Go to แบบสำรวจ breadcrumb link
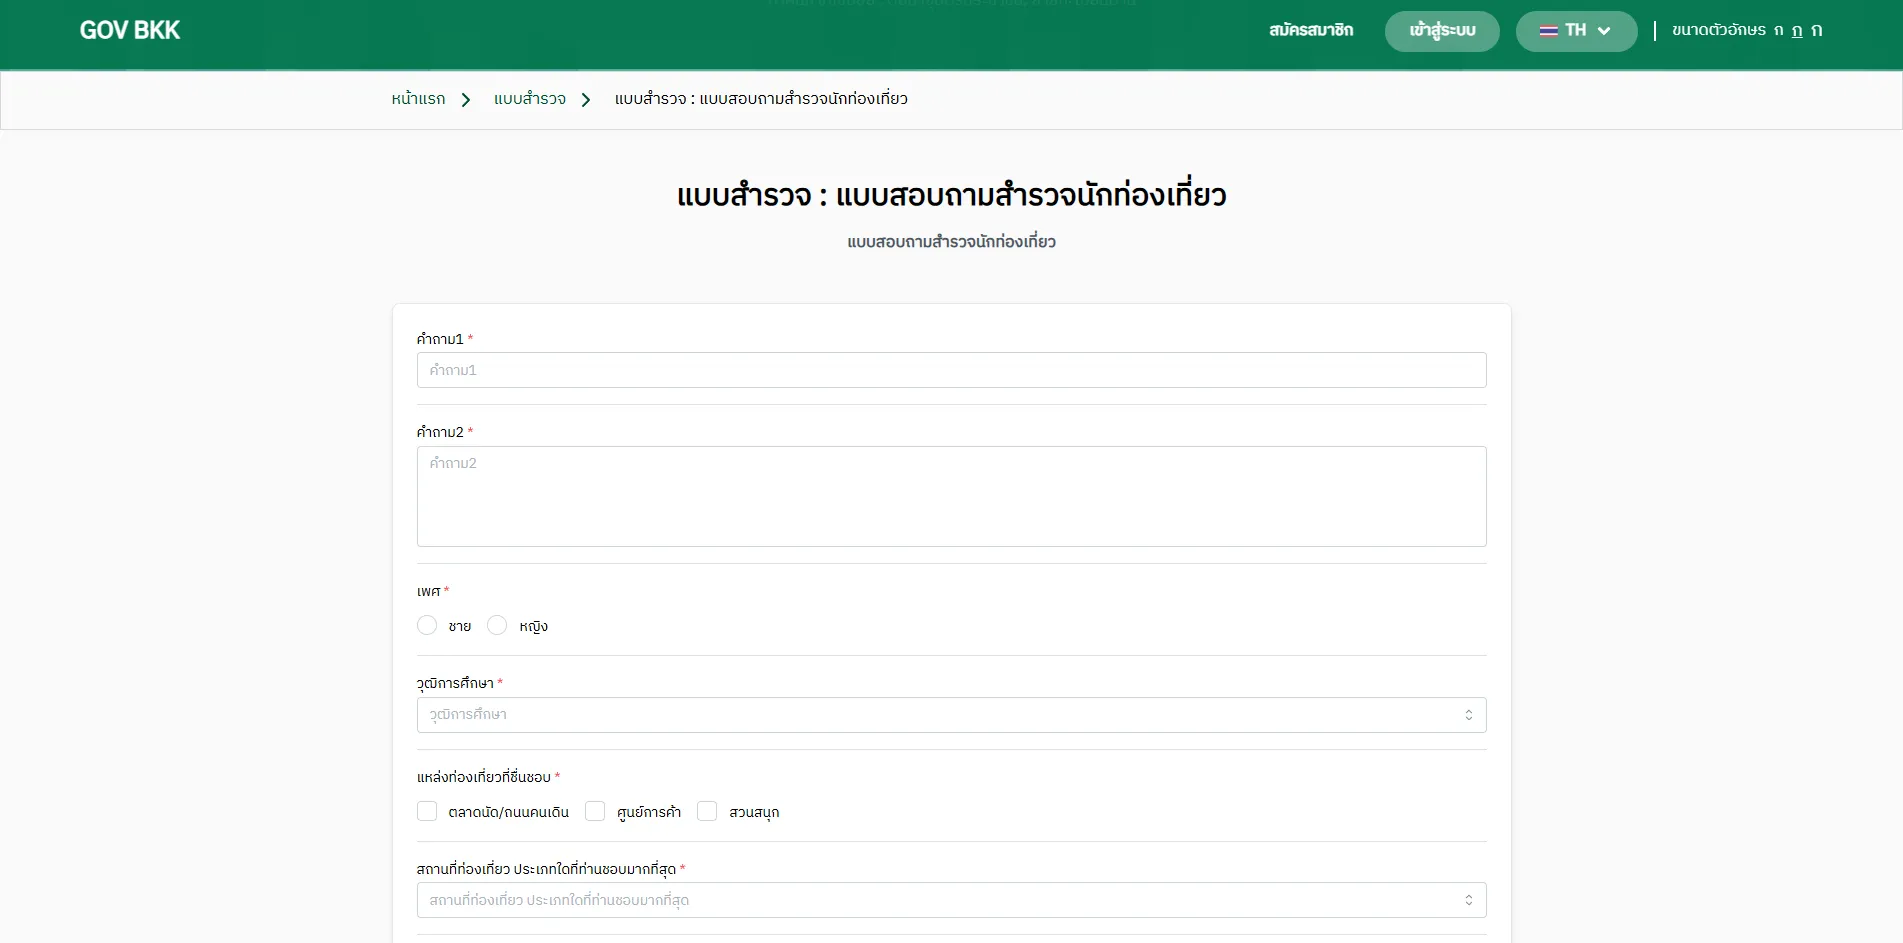1903x943 pixels. click(x=530, y=99)
